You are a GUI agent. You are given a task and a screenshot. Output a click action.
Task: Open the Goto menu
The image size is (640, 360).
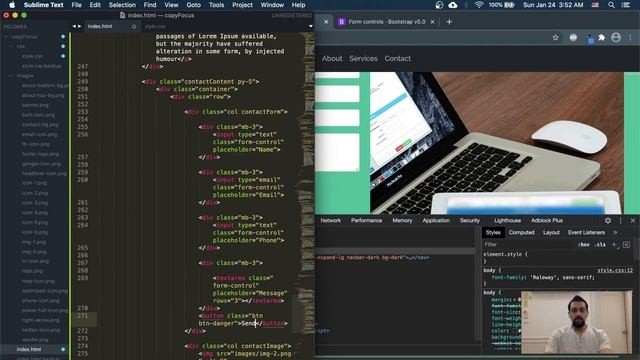pyautogui.click(x=193, y=5)
